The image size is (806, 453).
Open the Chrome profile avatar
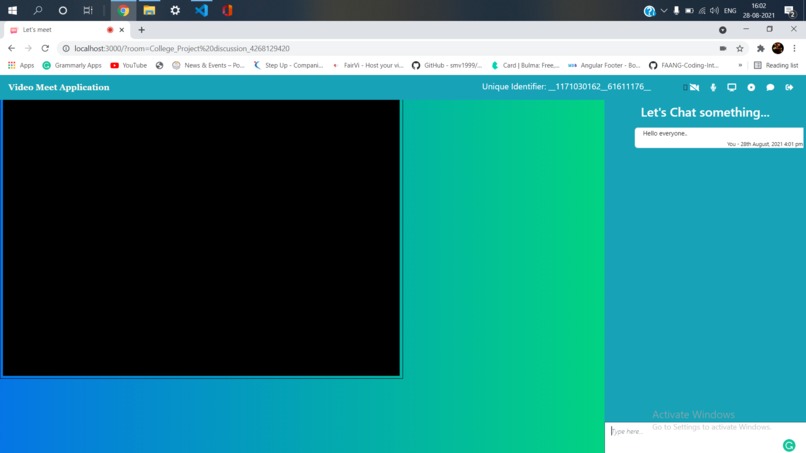click(777, 48)
